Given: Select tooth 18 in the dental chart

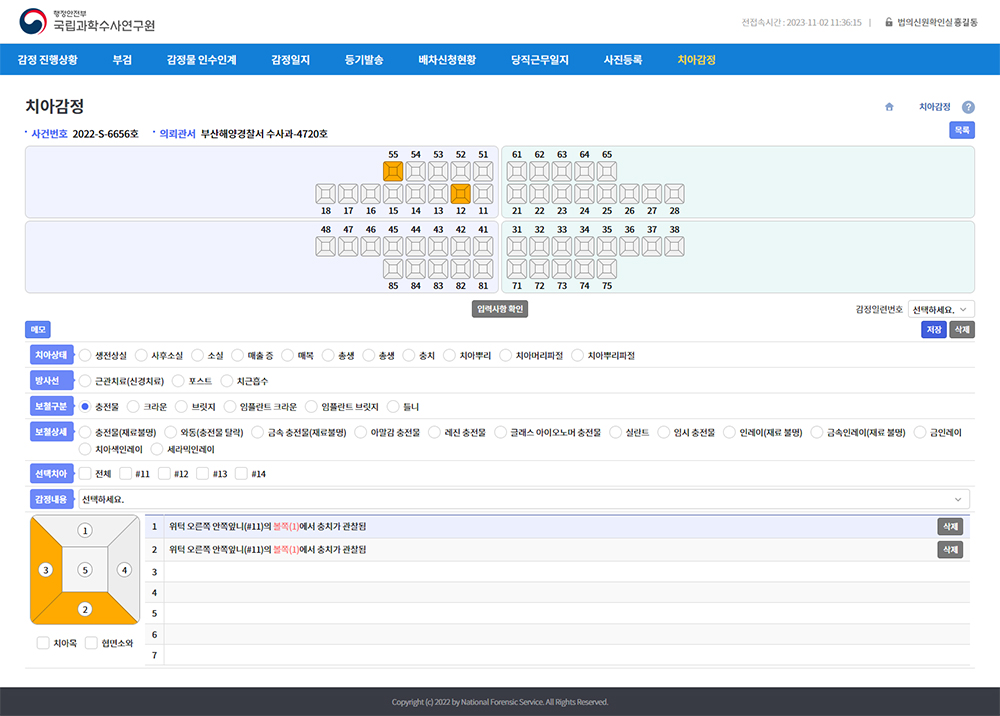Looking at the screenshot, I should (325, 194).
